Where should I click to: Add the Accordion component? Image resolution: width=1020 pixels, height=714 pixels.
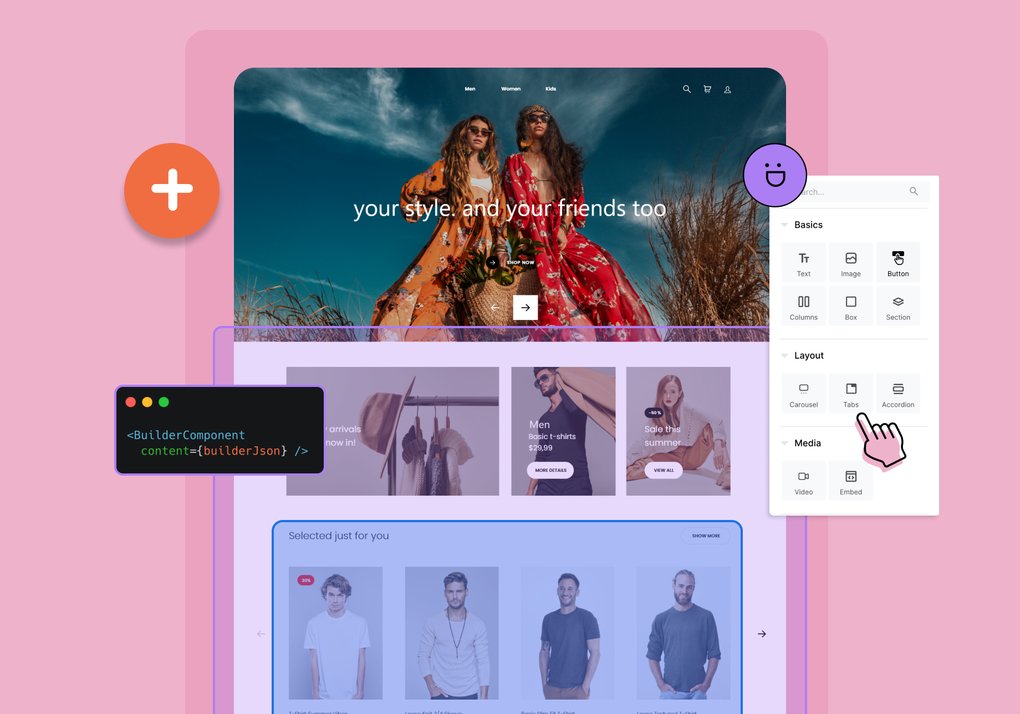(x=898, y=393)
